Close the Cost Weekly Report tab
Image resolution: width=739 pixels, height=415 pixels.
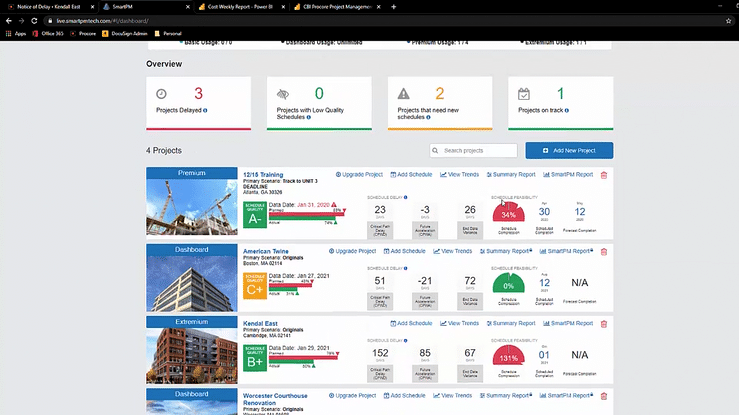tap(283, 7)
